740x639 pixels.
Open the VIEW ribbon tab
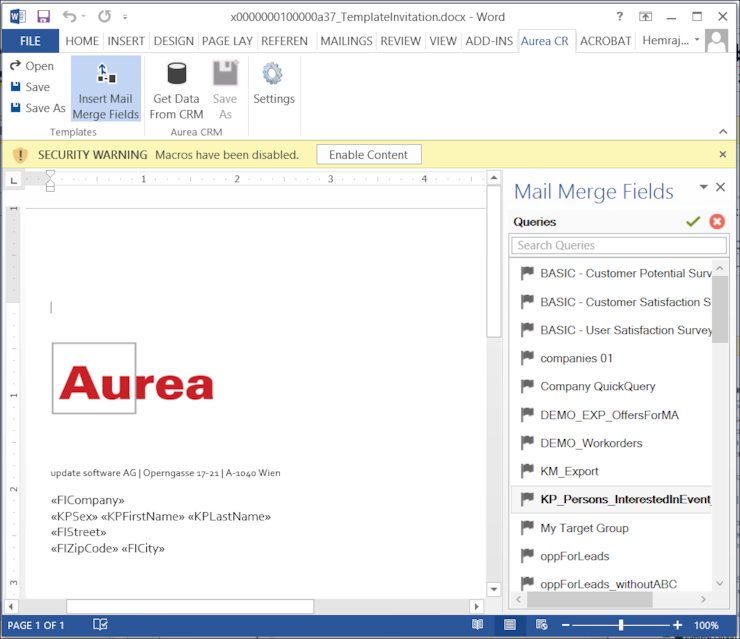coord(443,41)
